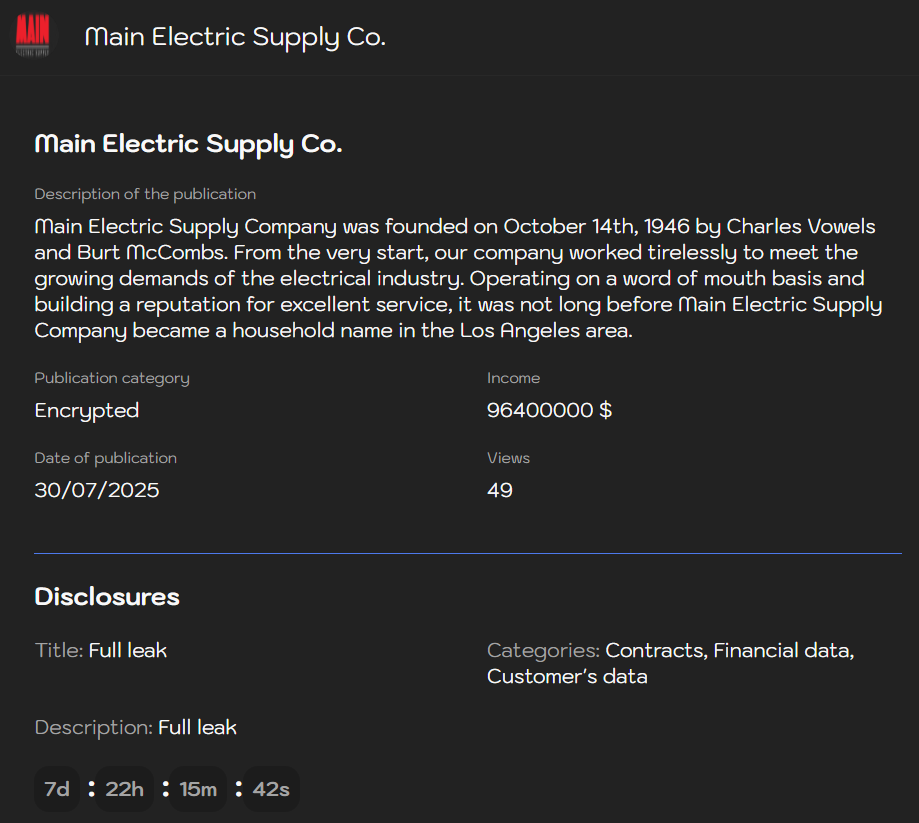Click the company description paragraph
The width and height of the screenshot is (919, 823).
coord(458,278)
